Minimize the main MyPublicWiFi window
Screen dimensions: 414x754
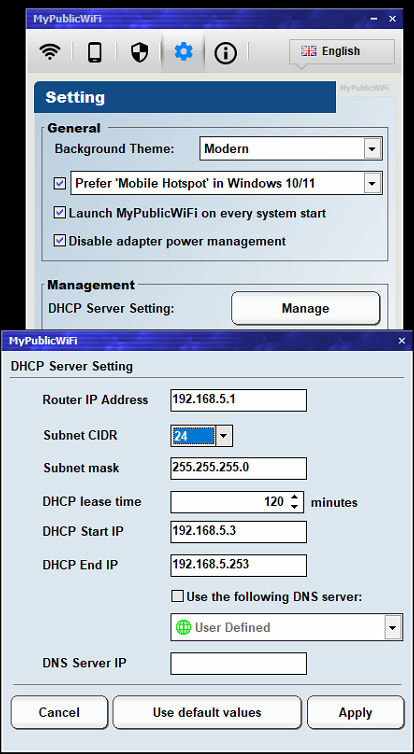pos(374,19)
